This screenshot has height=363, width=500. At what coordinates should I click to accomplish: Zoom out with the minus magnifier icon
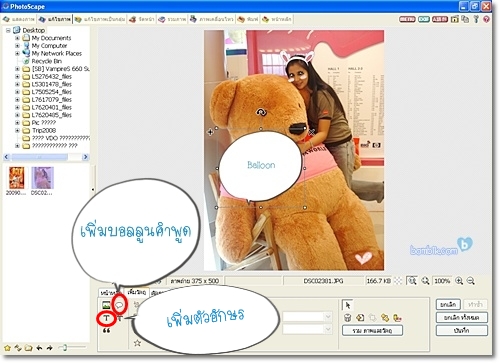pyautogui.click(x=470, y=281)
